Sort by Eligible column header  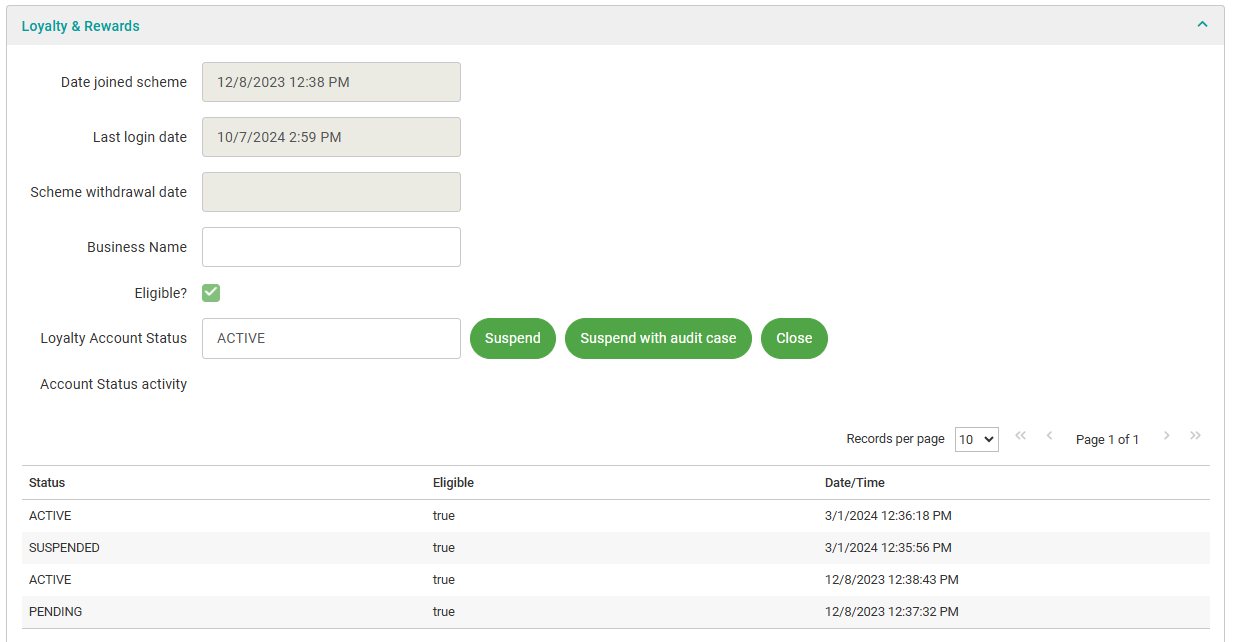click(x=453, y=483)
